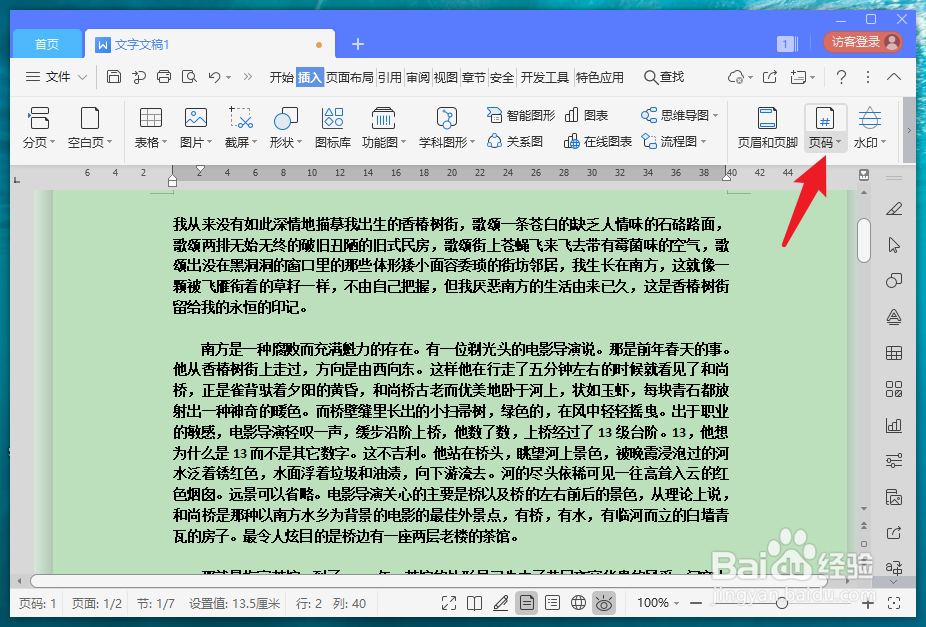Switch to page layout view in status bar
Viewport: 926px width, 627px height.
526,603
